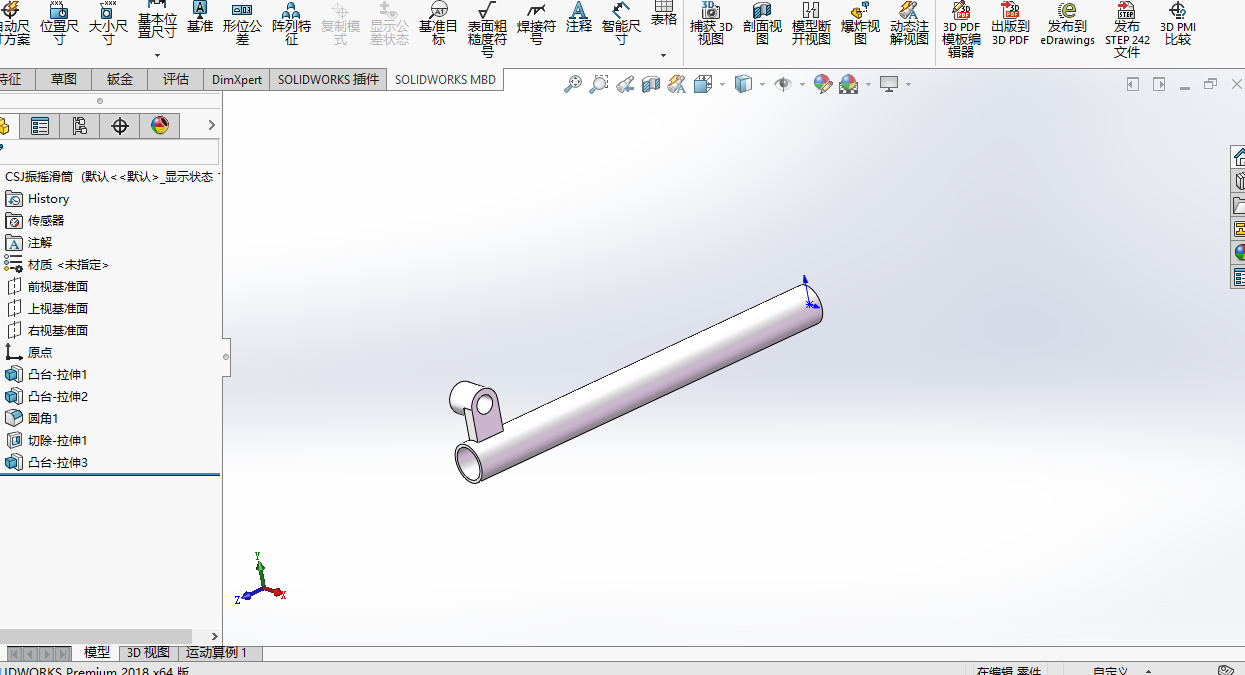Enable 动态注解视图 dynamic annotation views

pos(909,24)
